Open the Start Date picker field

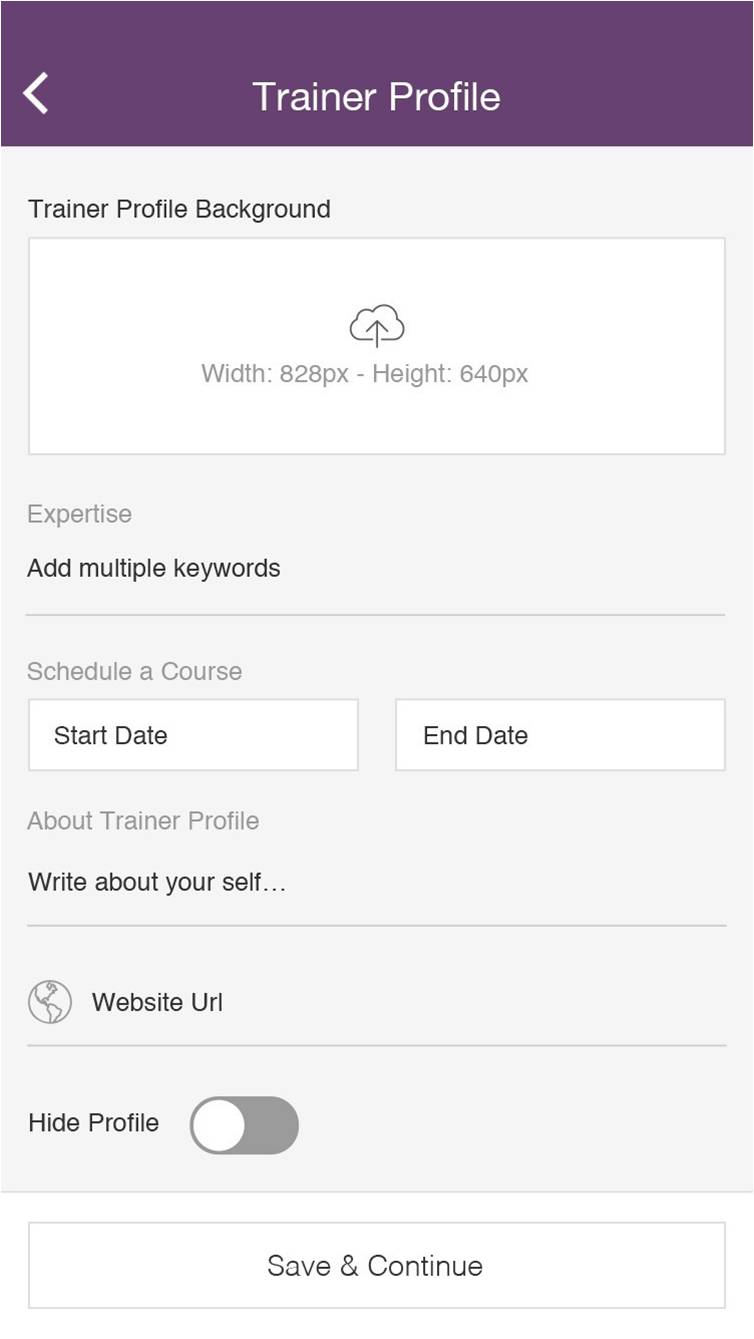pyautogui.click(x=193, y=735)
